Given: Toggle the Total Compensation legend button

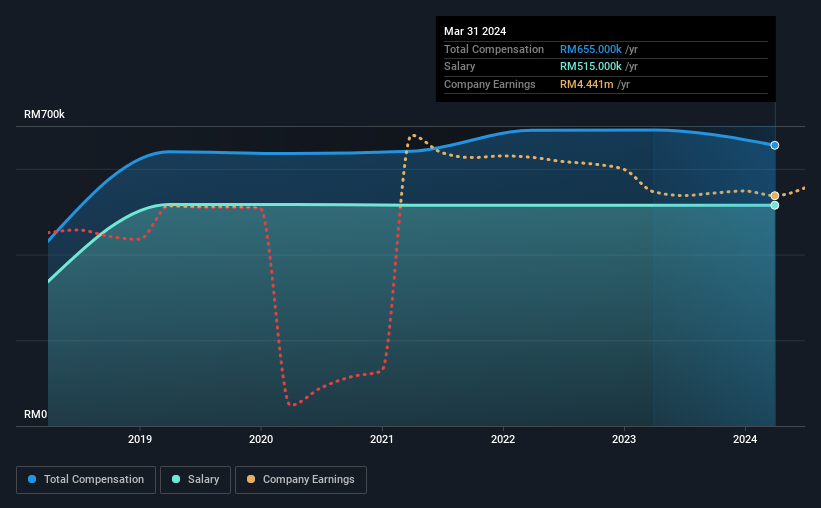Looking at the screenshot, I should click(86, 480).
